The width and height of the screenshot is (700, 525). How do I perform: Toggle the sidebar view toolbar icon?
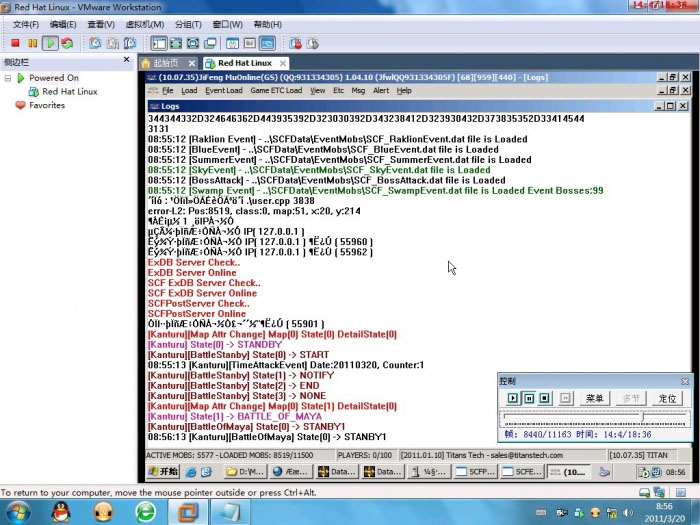[158, 43]
